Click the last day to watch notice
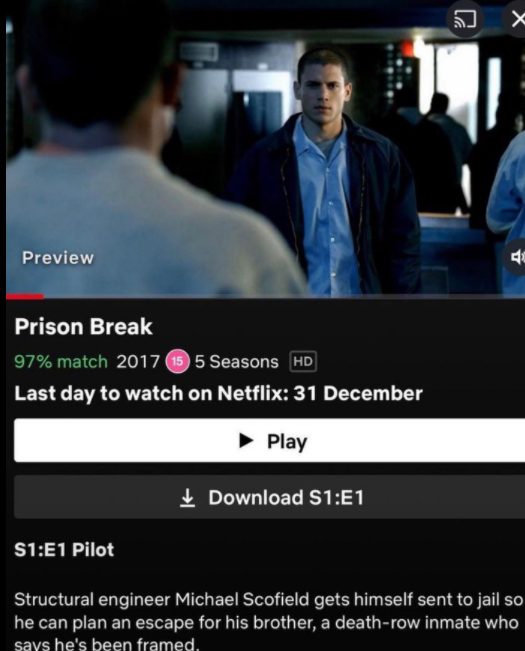 [x=218, y=393]
